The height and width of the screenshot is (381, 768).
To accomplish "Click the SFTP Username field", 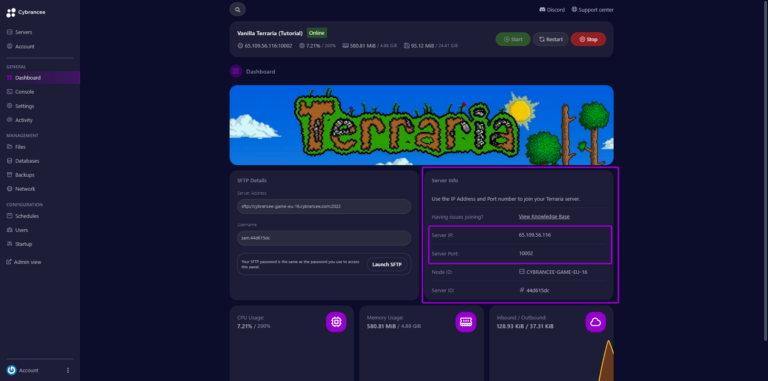I will coord(324,238).
